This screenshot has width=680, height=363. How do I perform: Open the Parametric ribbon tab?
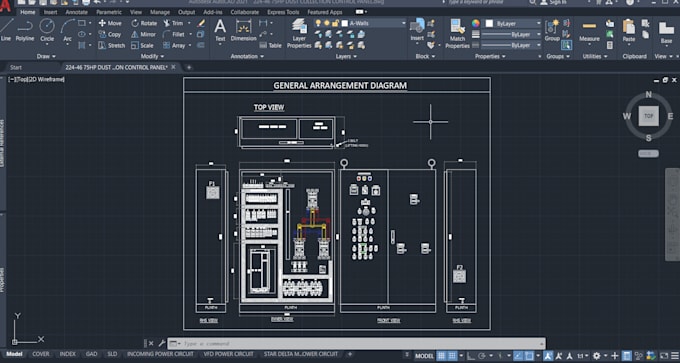point(109,12)
